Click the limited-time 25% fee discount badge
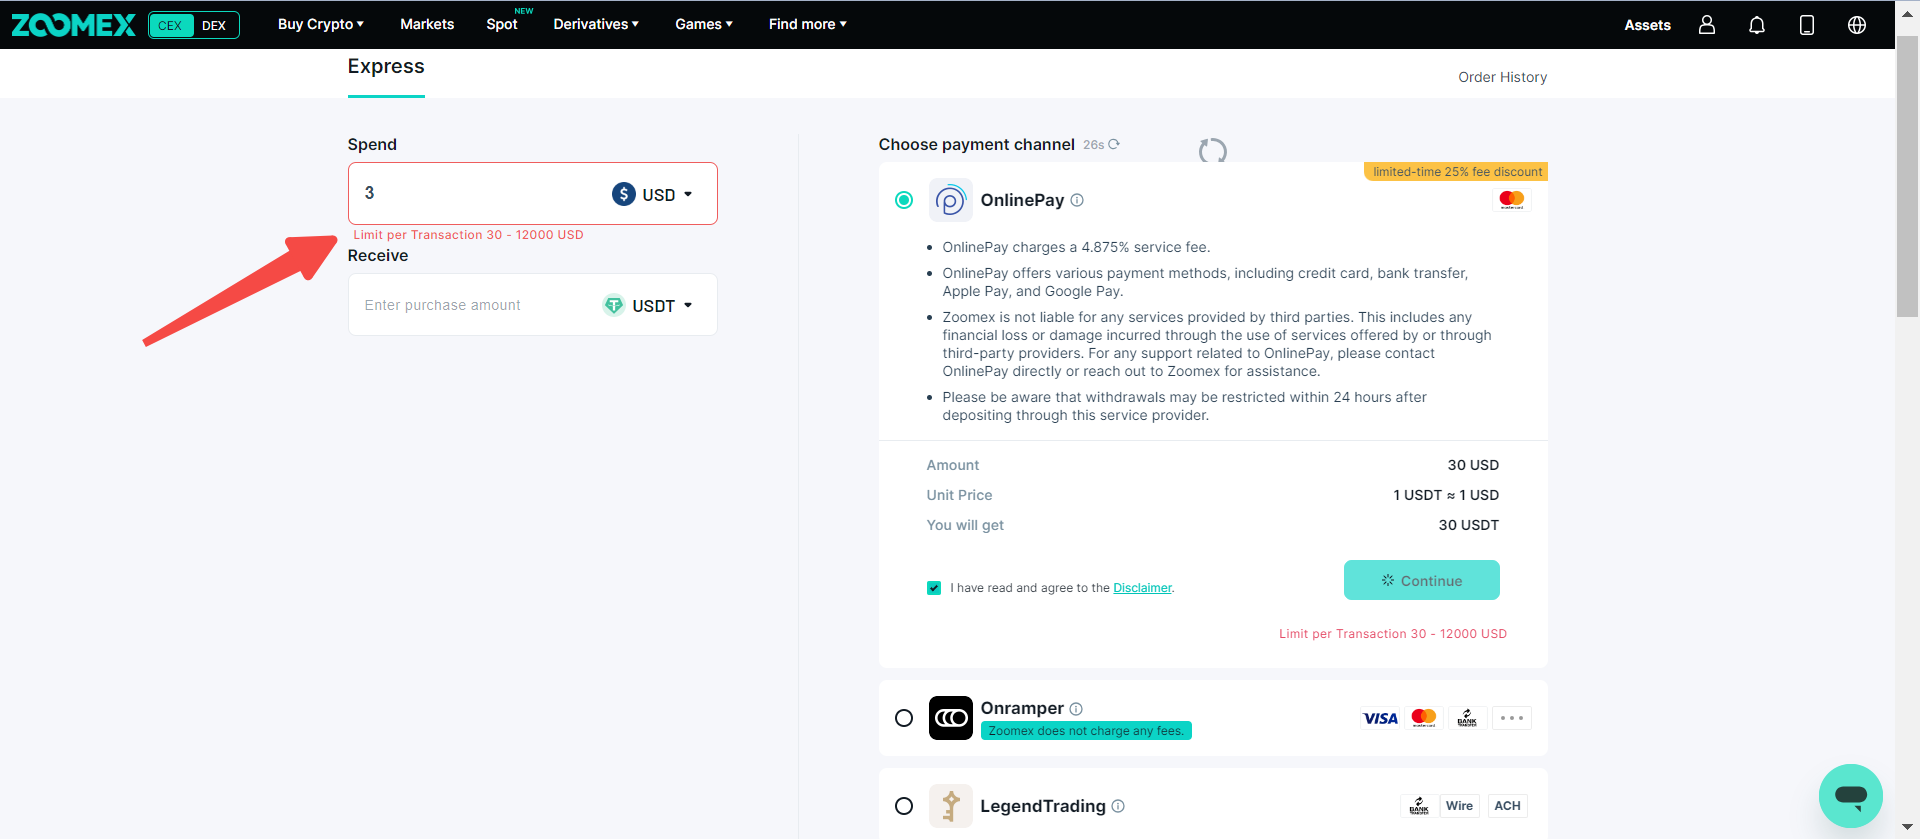 pos(1456,172)
